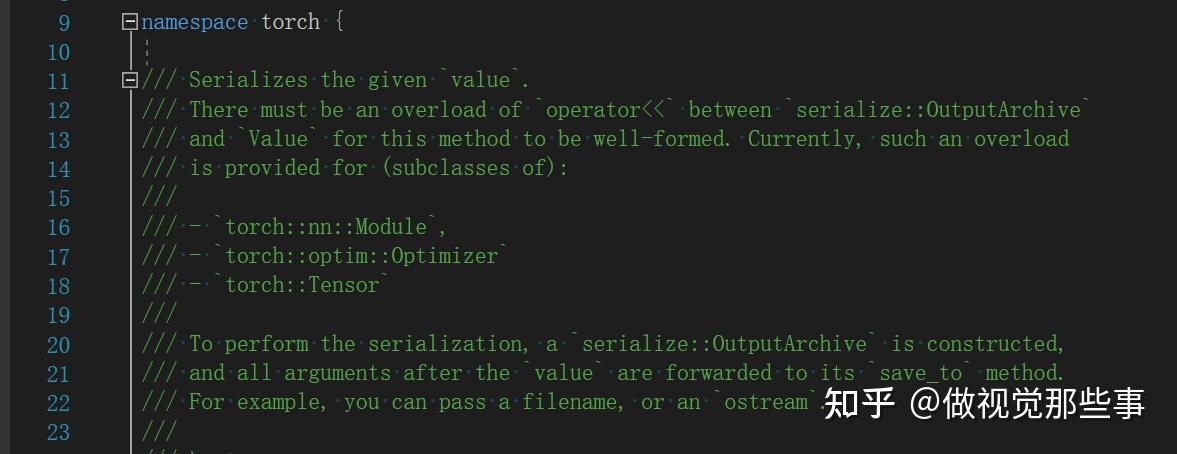Screen dimensions: 1177x454
Task: Click line number 14 in the gutter
Action: (x=58, y=168)
